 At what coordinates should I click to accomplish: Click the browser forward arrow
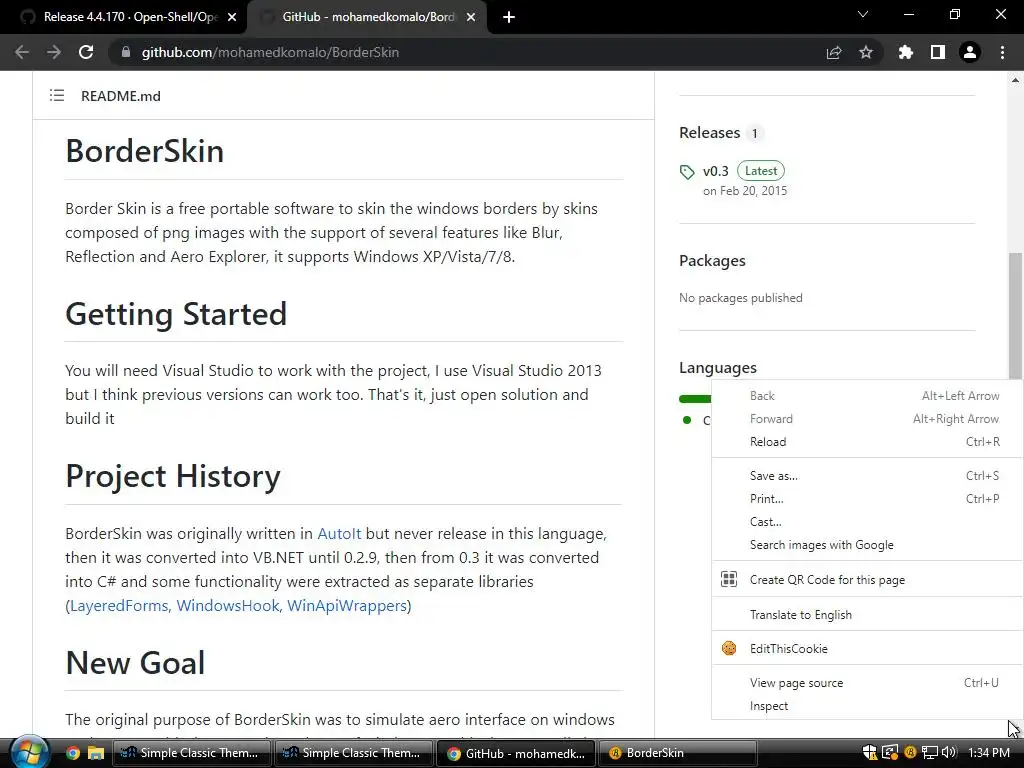(54, 52)
